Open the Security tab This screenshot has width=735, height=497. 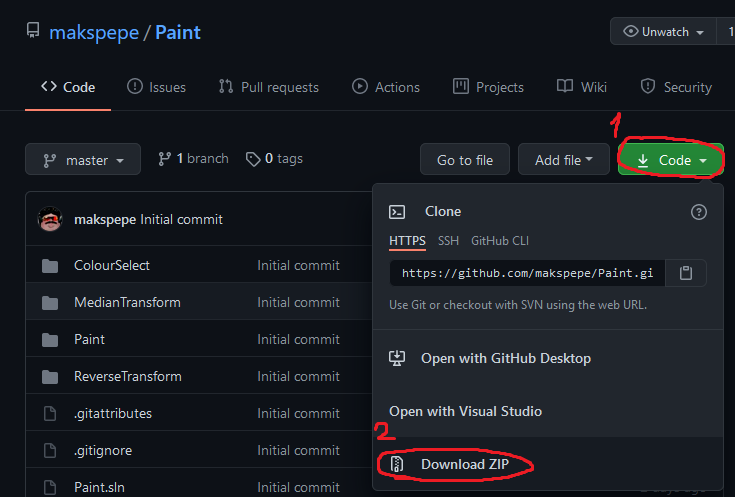tap(676, 87)
